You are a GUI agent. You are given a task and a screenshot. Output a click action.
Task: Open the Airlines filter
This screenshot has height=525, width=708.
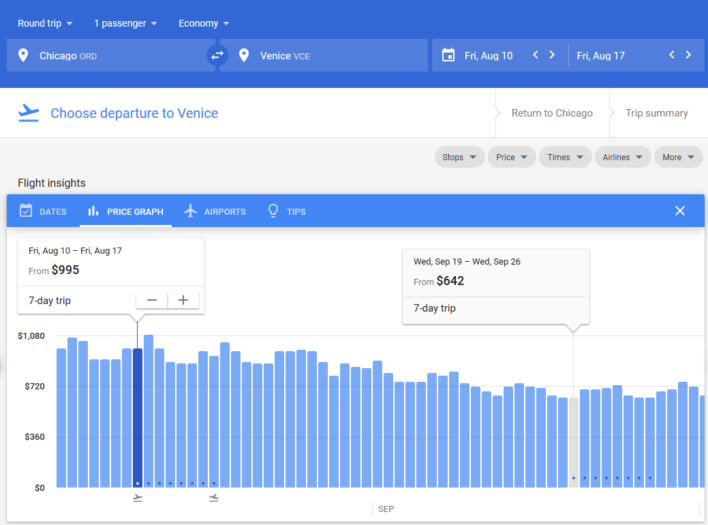[621, 157]
